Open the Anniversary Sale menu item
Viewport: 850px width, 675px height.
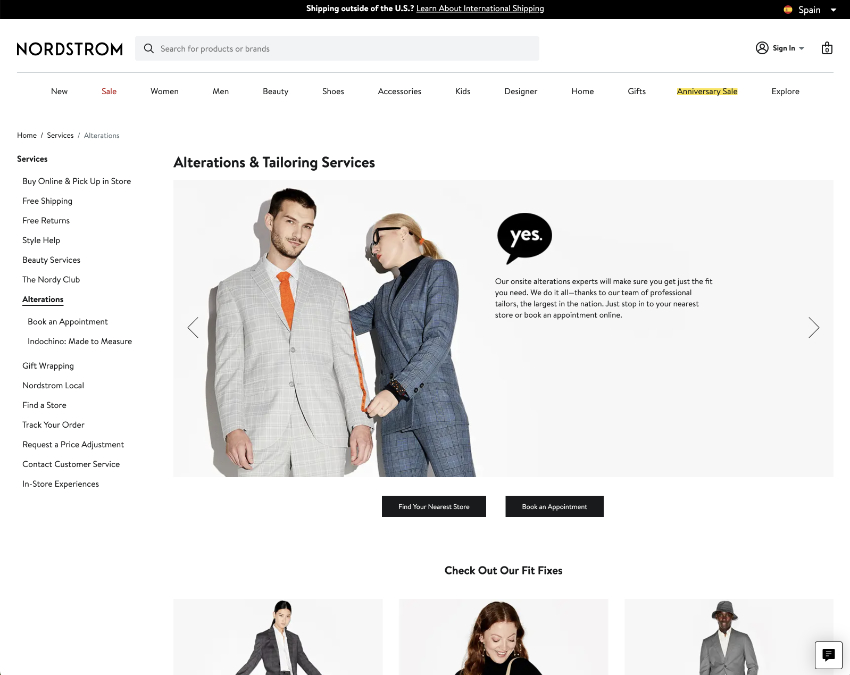click(707, 91)
